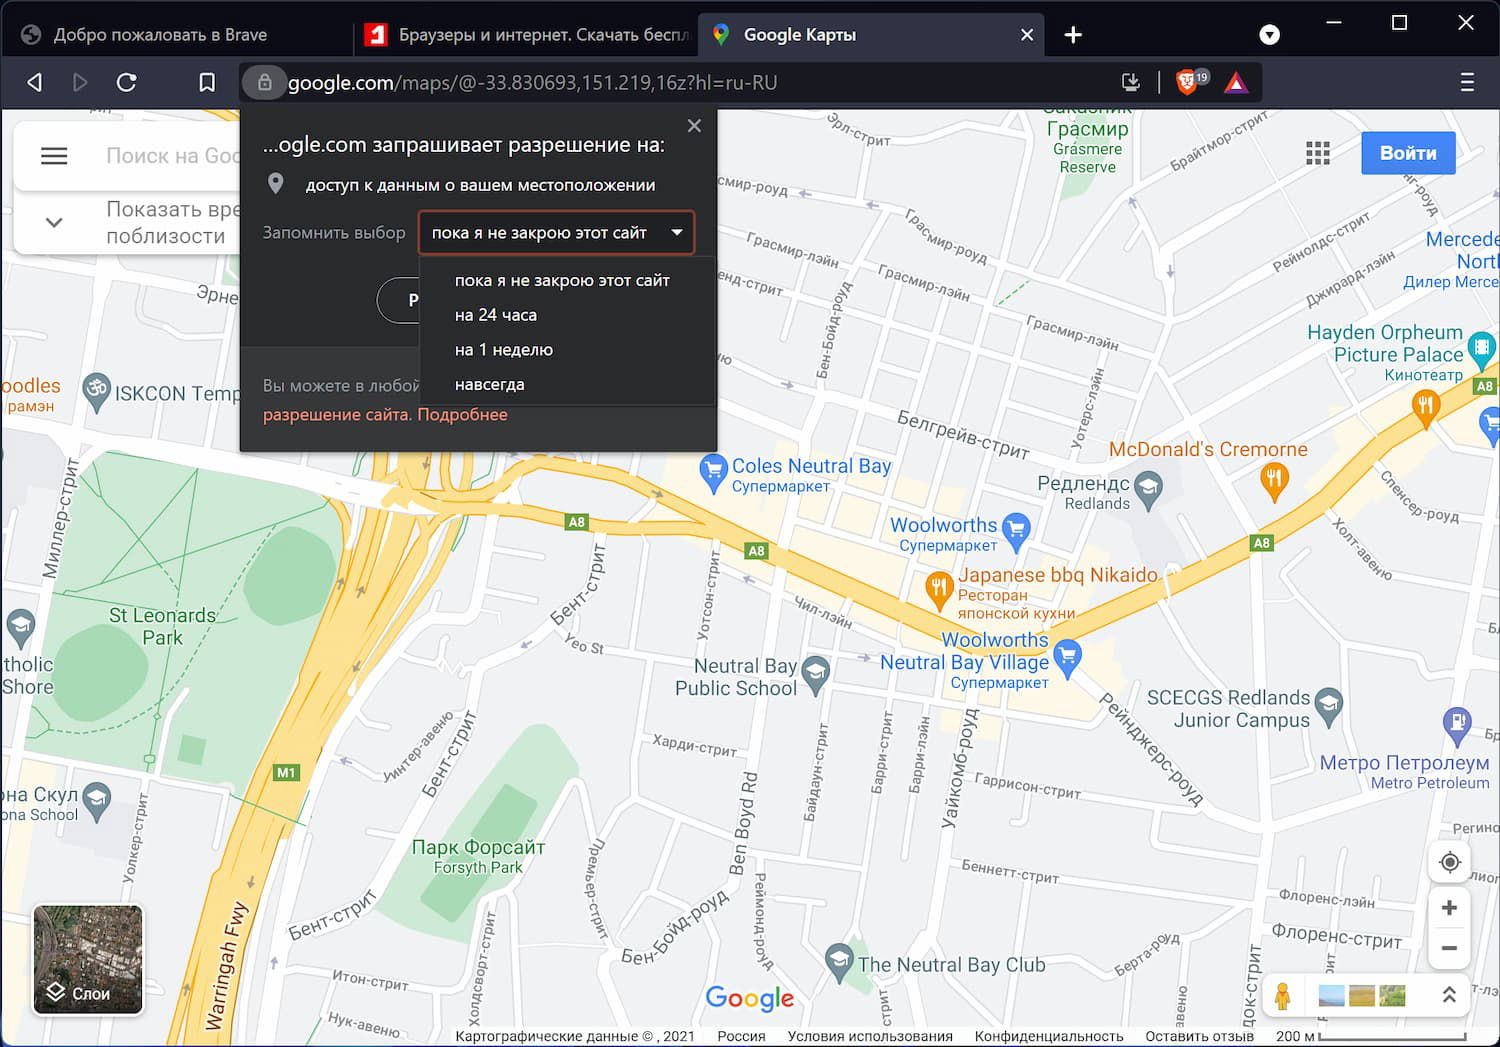Click the Грасмир Reserve label
Viewport: 1500px width, 1047px height.
point(1088,147)
